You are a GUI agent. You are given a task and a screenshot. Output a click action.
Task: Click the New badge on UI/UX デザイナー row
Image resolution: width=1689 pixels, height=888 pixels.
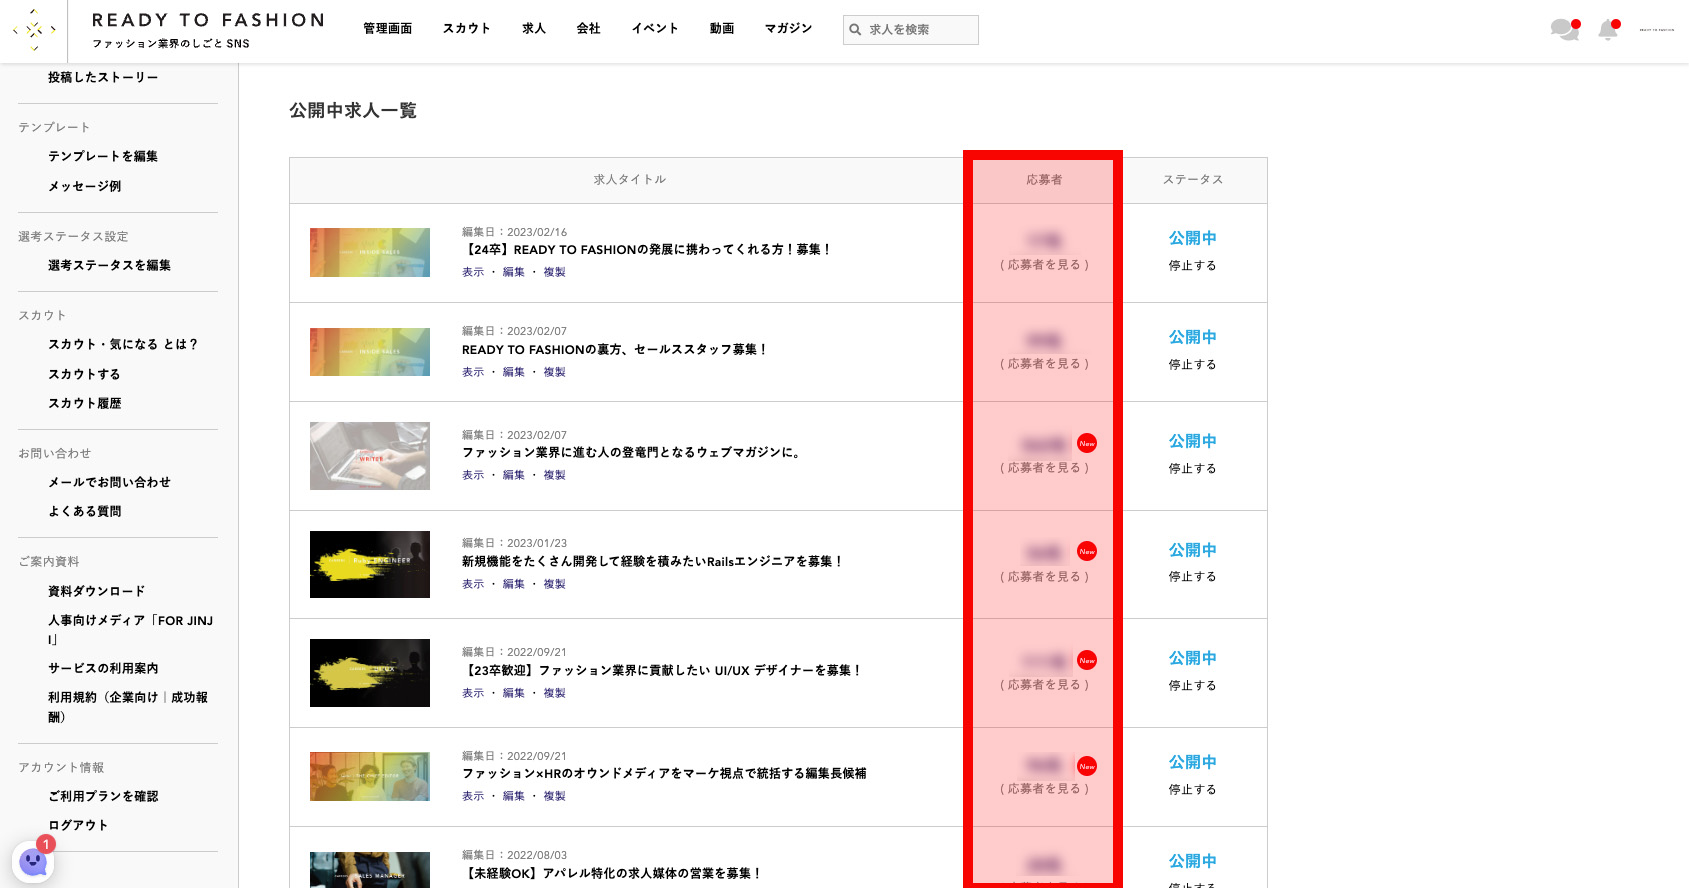(x=1087, y=660)
